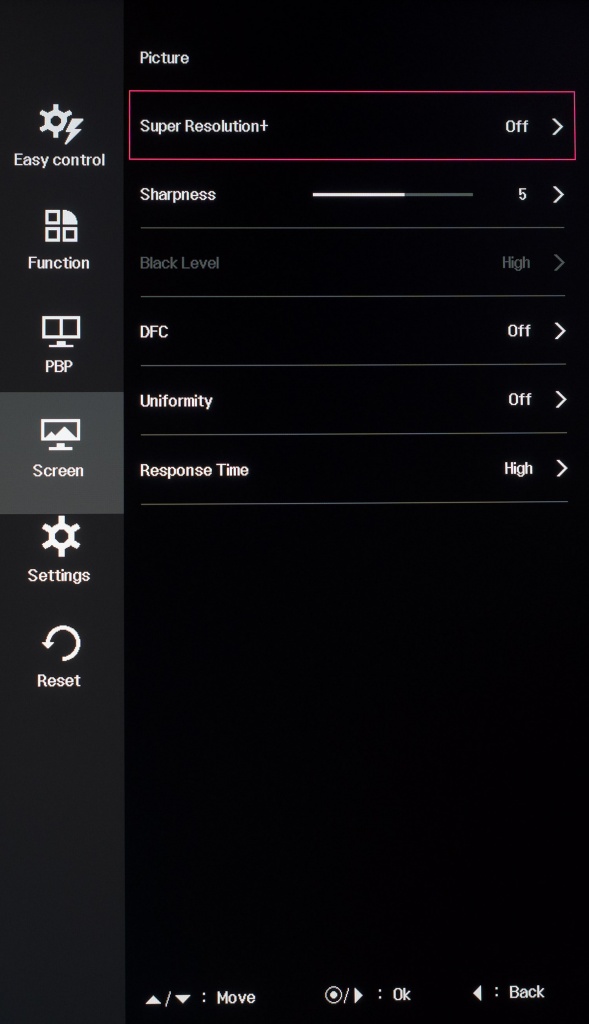The width and height of the screenshot is (589, 1024).
Task: Open the PBP dual-monitor icon
Action: click(61, 331)
